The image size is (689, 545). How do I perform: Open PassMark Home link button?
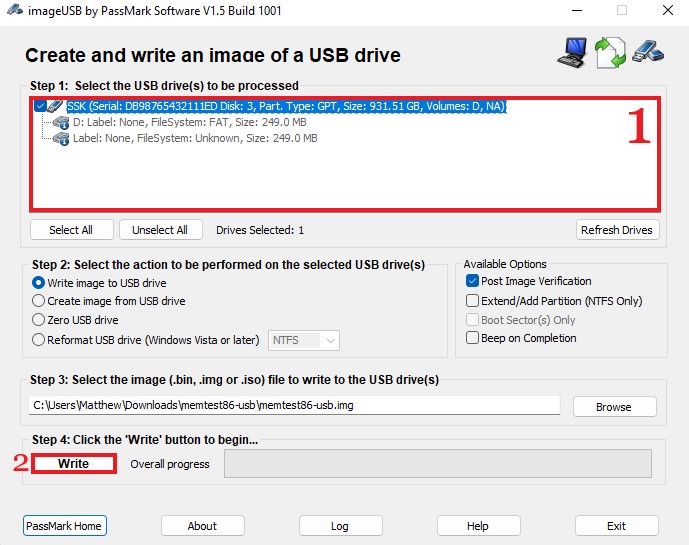(65, 526)
